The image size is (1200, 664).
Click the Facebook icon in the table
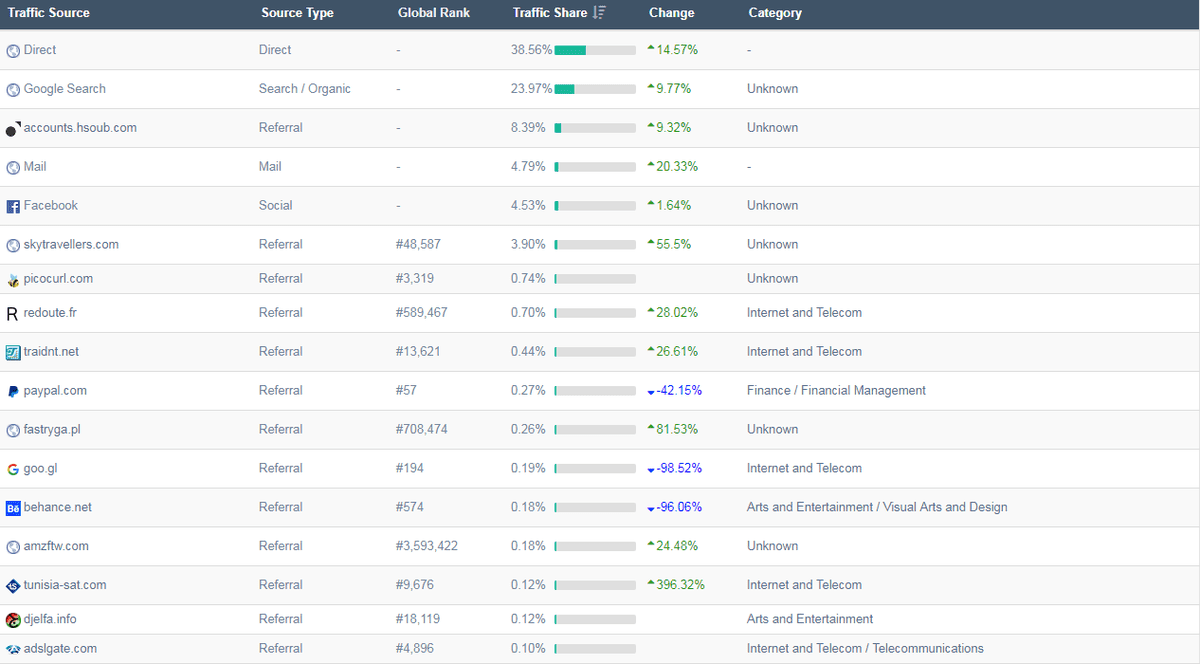pyautogui.click(x=13, y=206)
